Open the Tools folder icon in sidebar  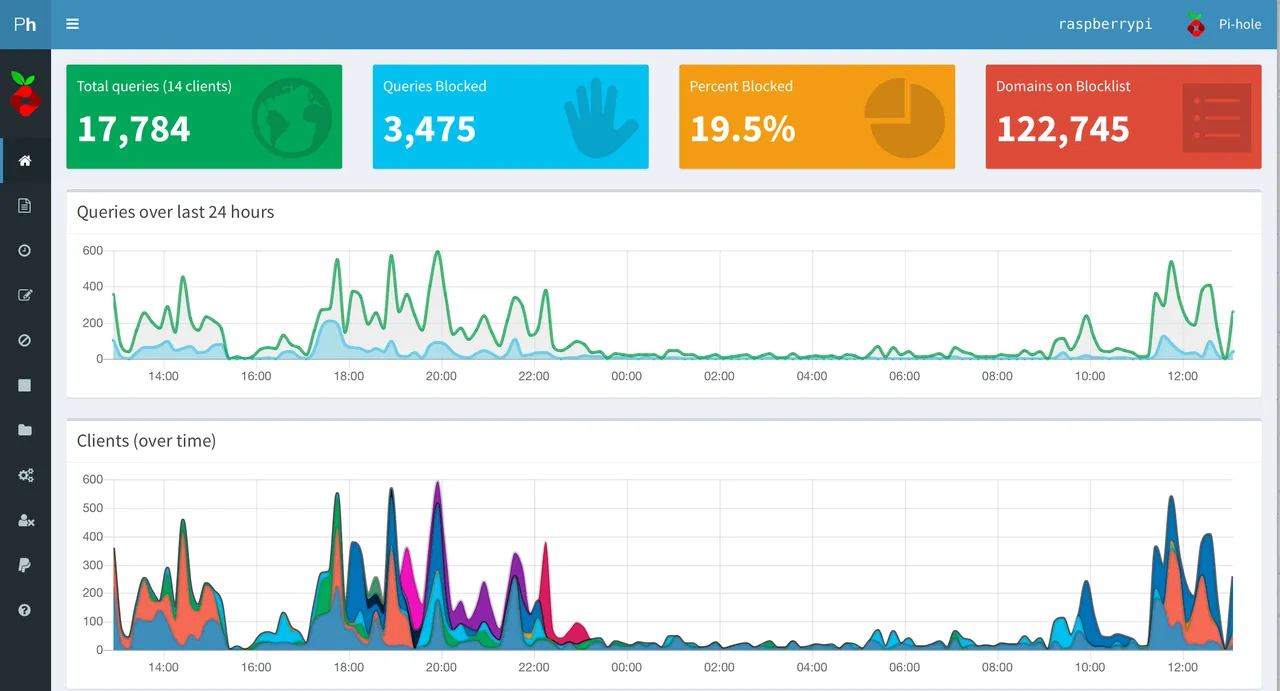[x=25, y=430]
